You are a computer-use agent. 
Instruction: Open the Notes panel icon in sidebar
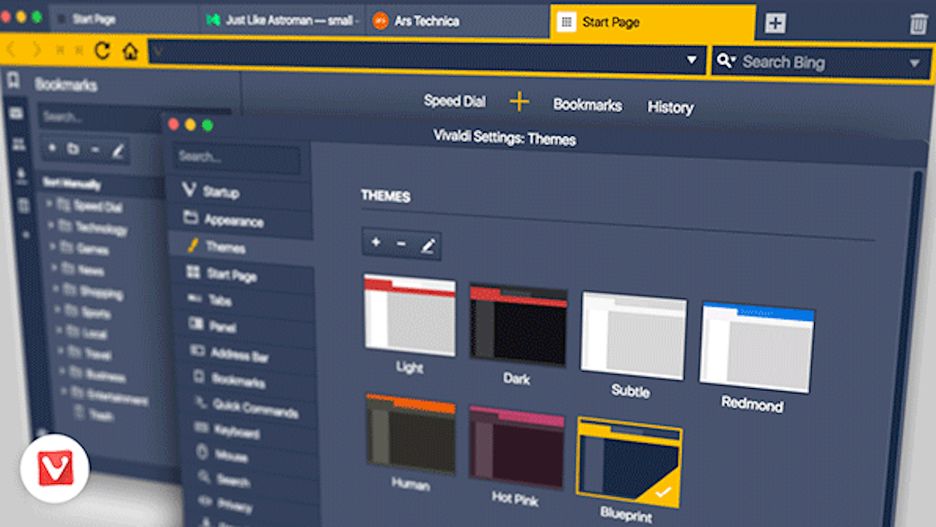pyautogui.click(x=24, y=206)
